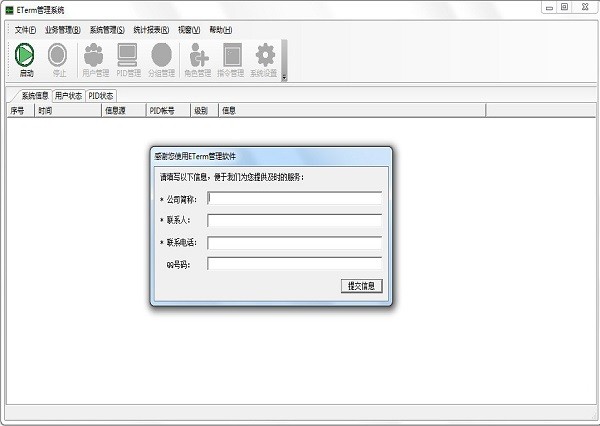Open the 帮助(H) menu
The height and width of the screenshot is (426, 600).
[x=220, y=30]
